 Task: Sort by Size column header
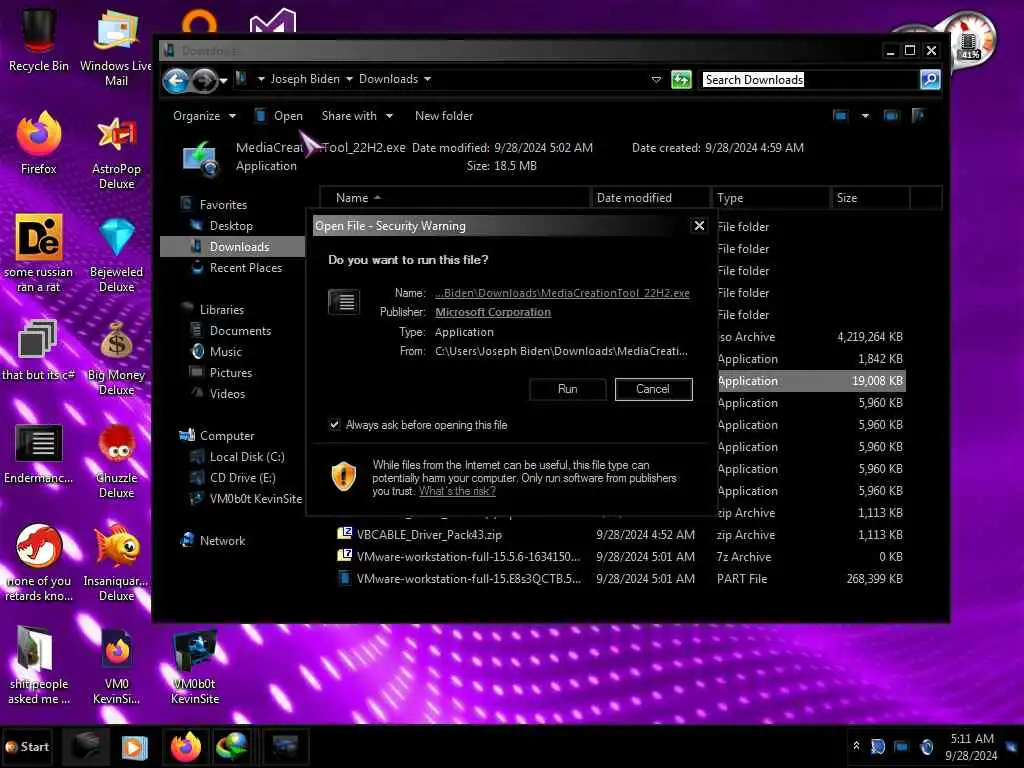click(871, 198)
